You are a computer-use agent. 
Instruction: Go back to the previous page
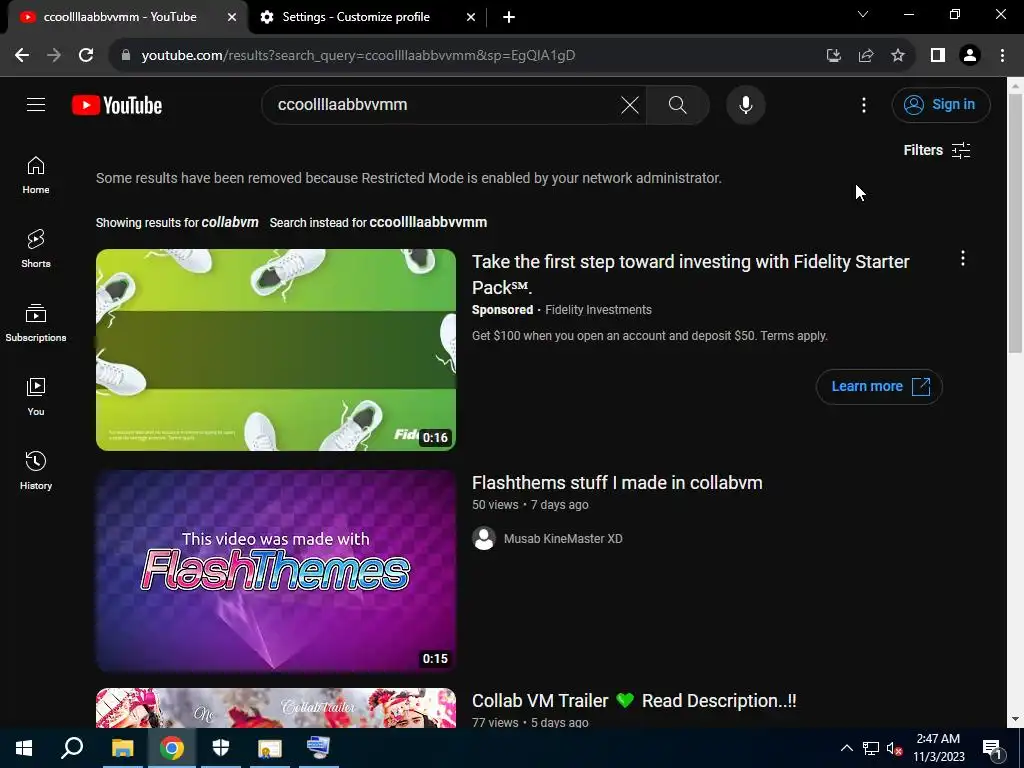point(22,56)
